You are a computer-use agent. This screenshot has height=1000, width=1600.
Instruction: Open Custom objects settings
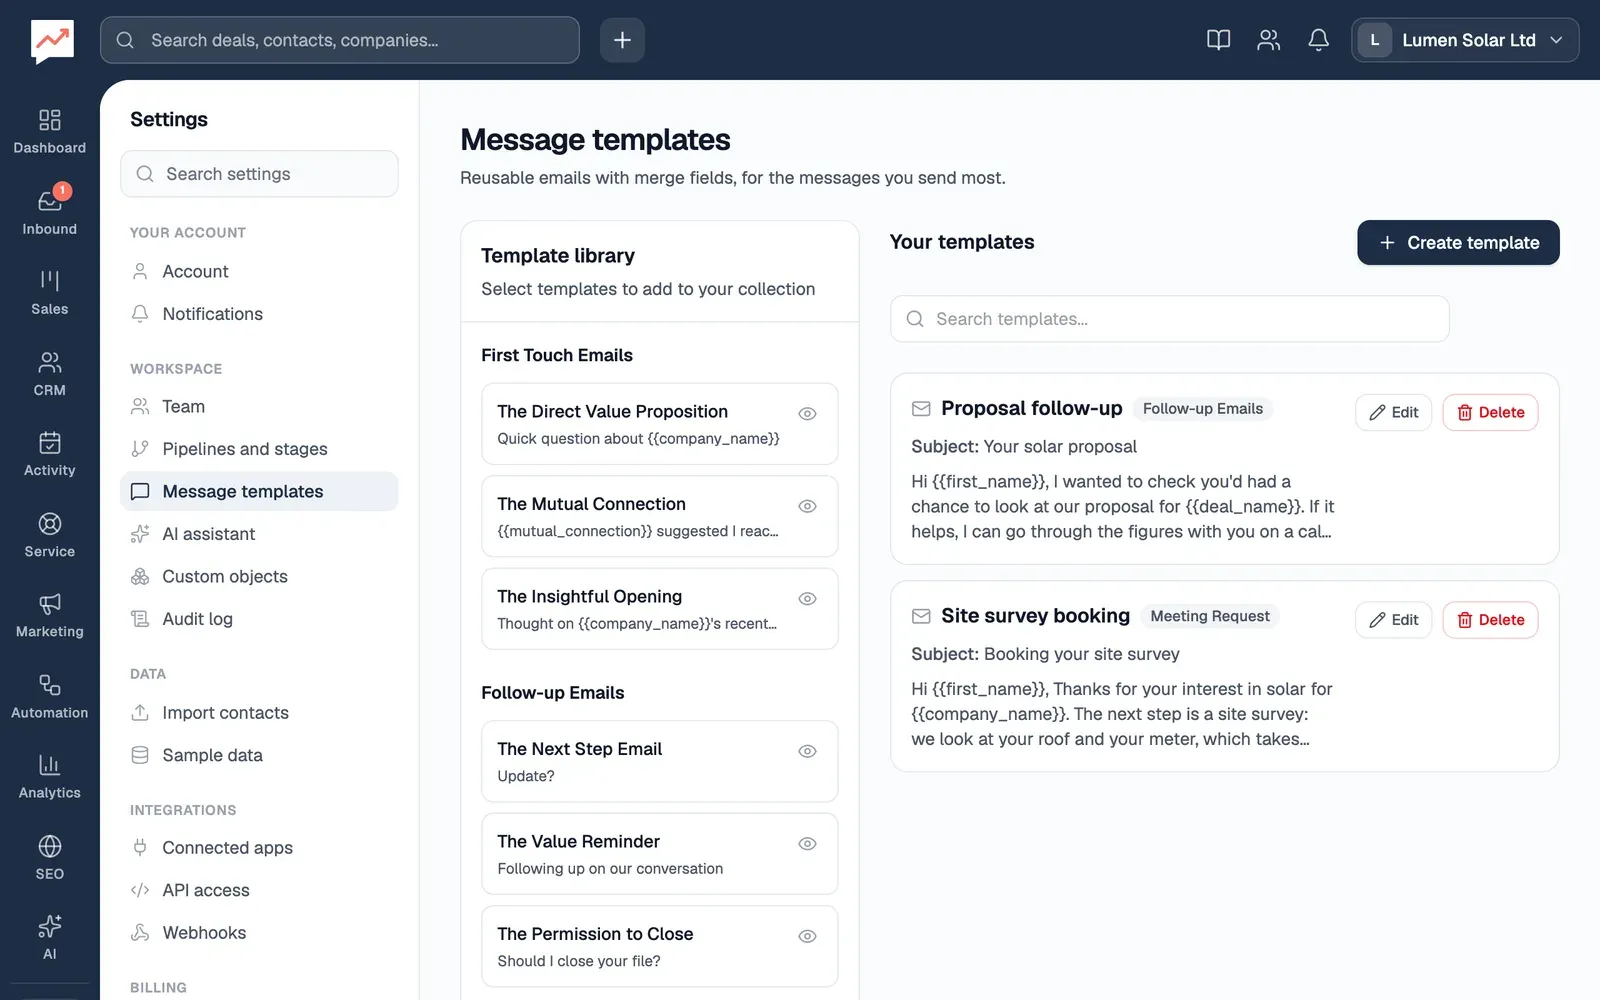pyautogui.click(x=259, y=576)
